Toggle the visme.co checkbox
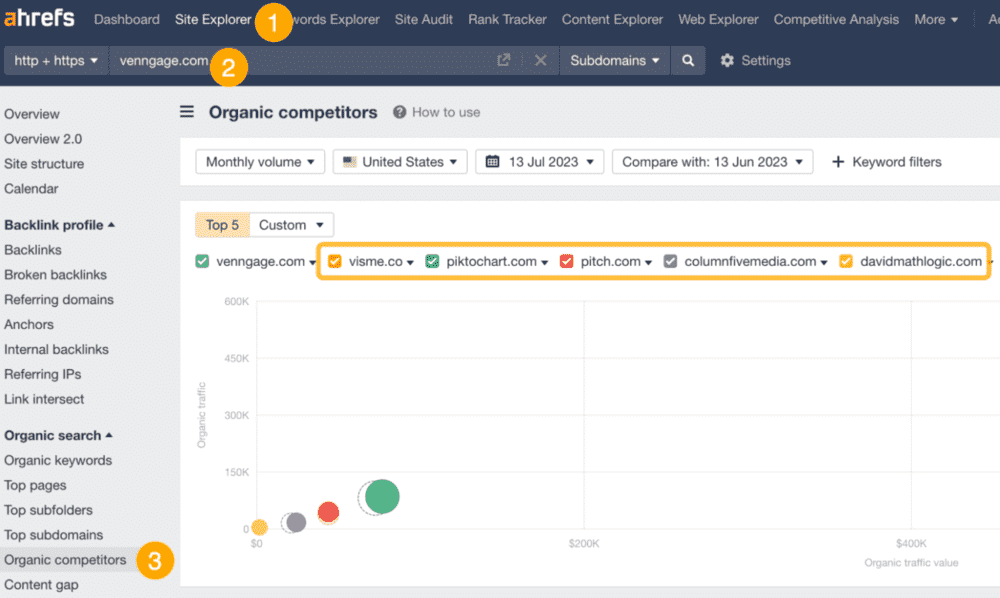 pyautogui.click(x=335, y=261)
